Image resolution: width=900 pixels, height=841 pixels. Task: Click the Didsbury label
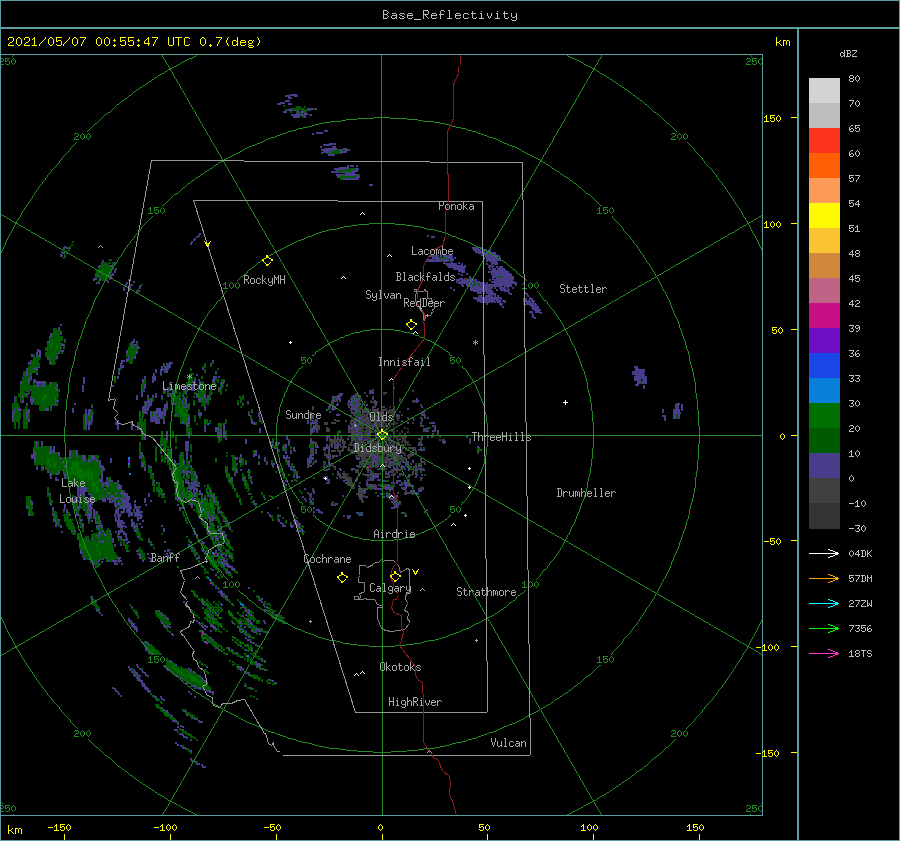pyautogui.click(x=377, y=448)
